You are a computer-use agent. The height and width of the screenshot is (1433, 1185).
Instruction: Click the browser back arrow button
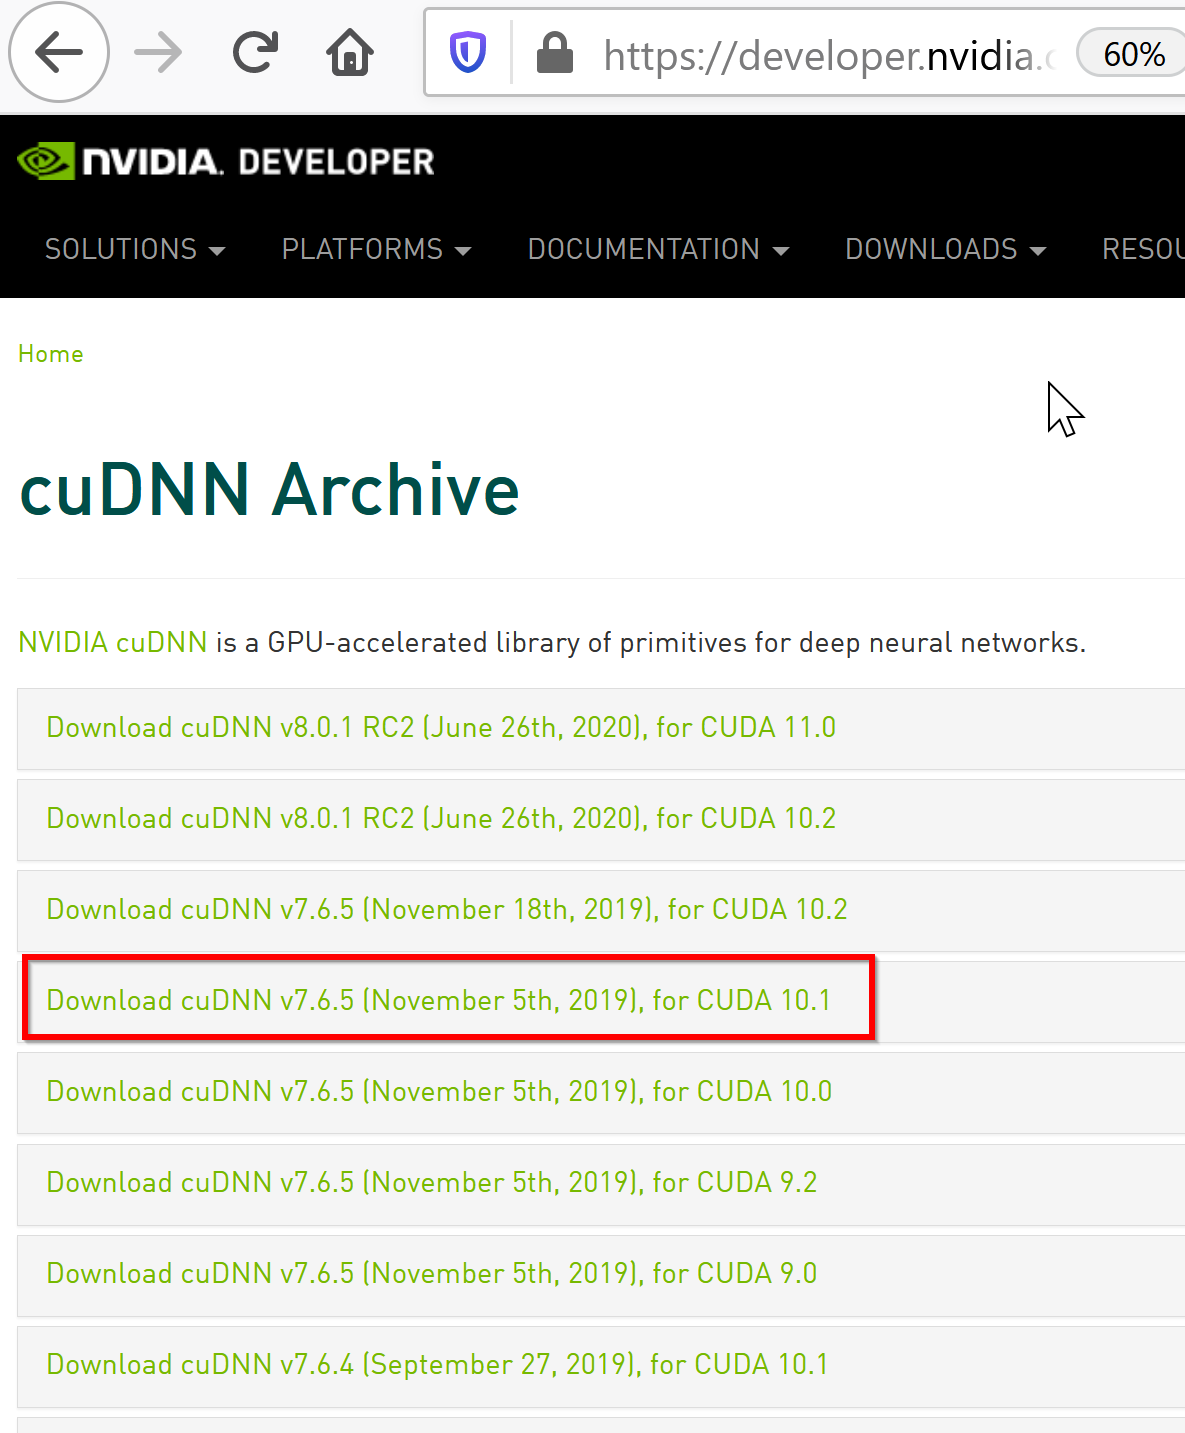pos(59,52)
